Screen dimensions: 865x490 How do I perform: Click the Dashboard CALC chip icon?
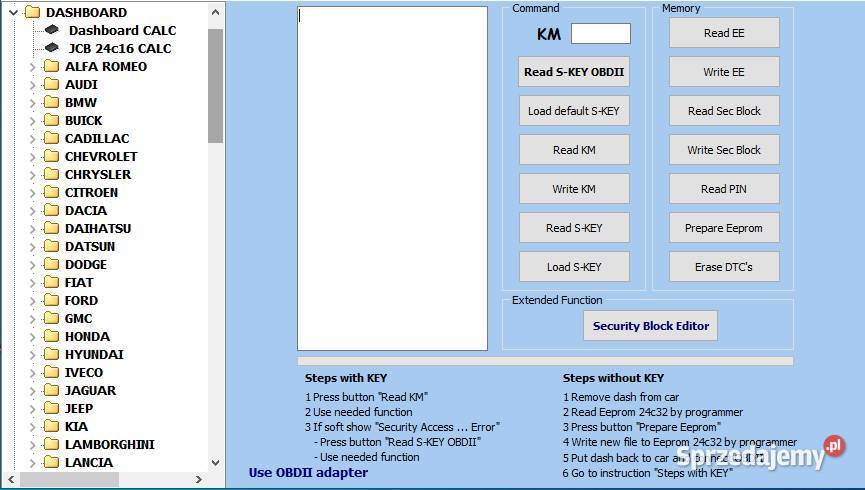click(52, 30)
